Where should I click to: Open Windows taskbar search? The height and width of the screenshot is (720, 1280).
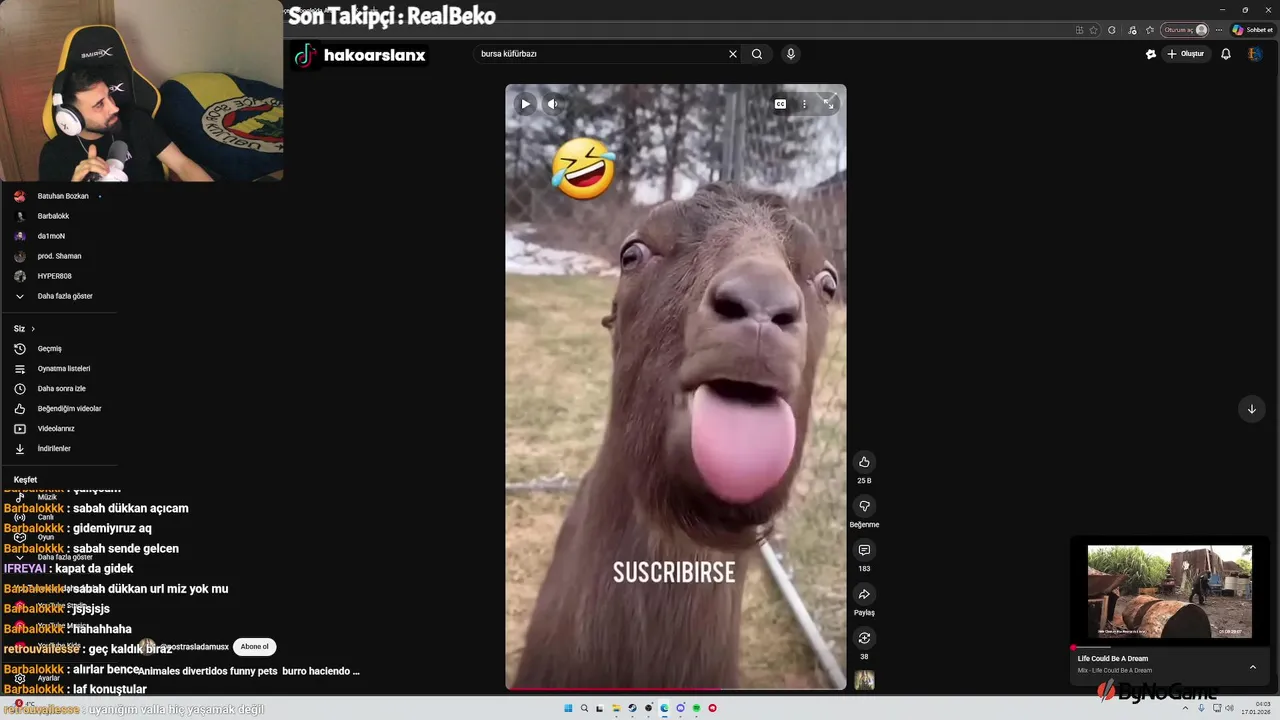(584, 708)
